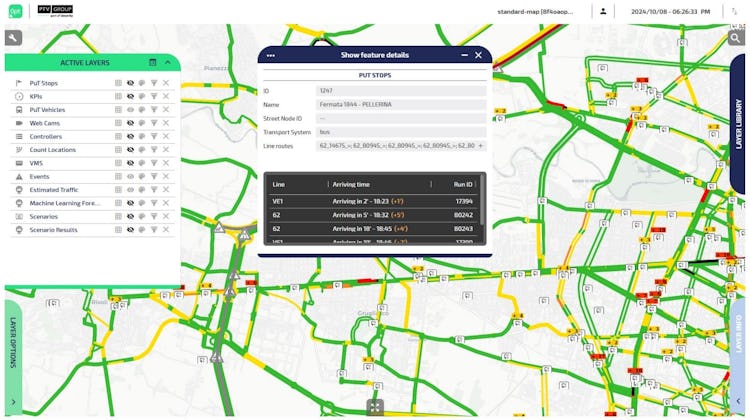Open data table for KPIs layer
The width and height of the screenshot is (750, 420).
point(118,96)
